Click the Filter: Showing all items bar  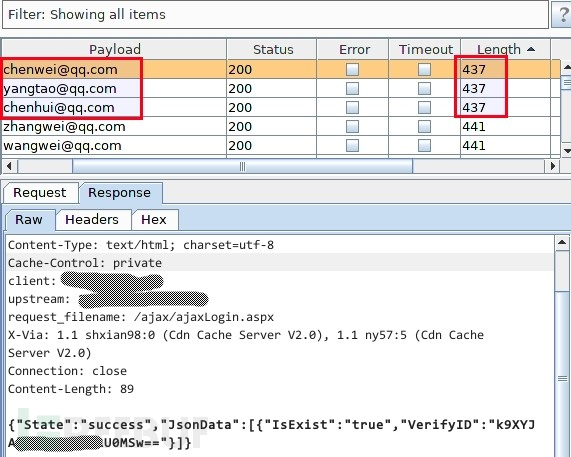[x=275, y=15]
